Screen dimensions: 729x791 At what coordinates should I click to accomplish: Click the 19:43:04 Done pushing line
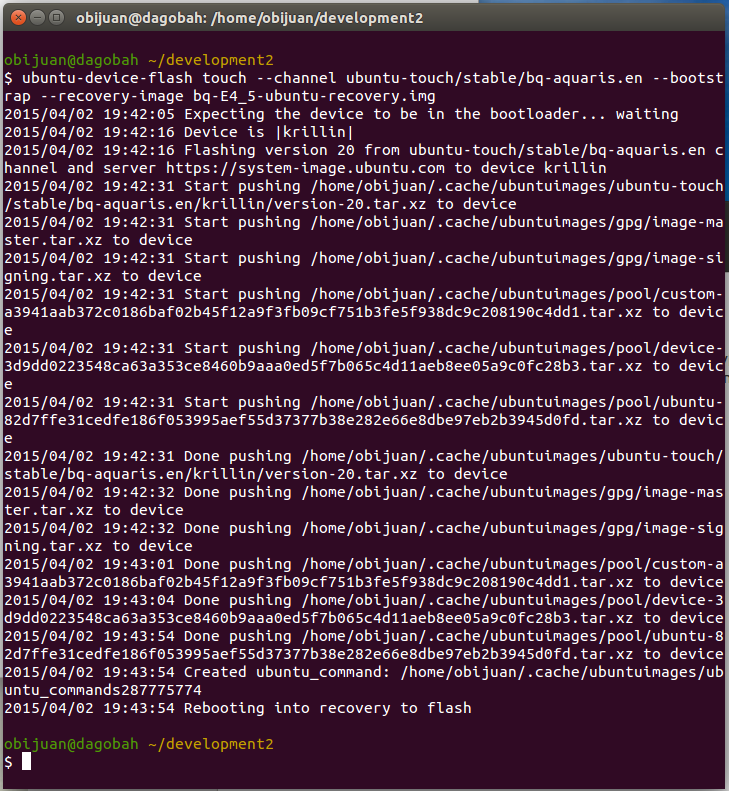click(x=364, y=600)
